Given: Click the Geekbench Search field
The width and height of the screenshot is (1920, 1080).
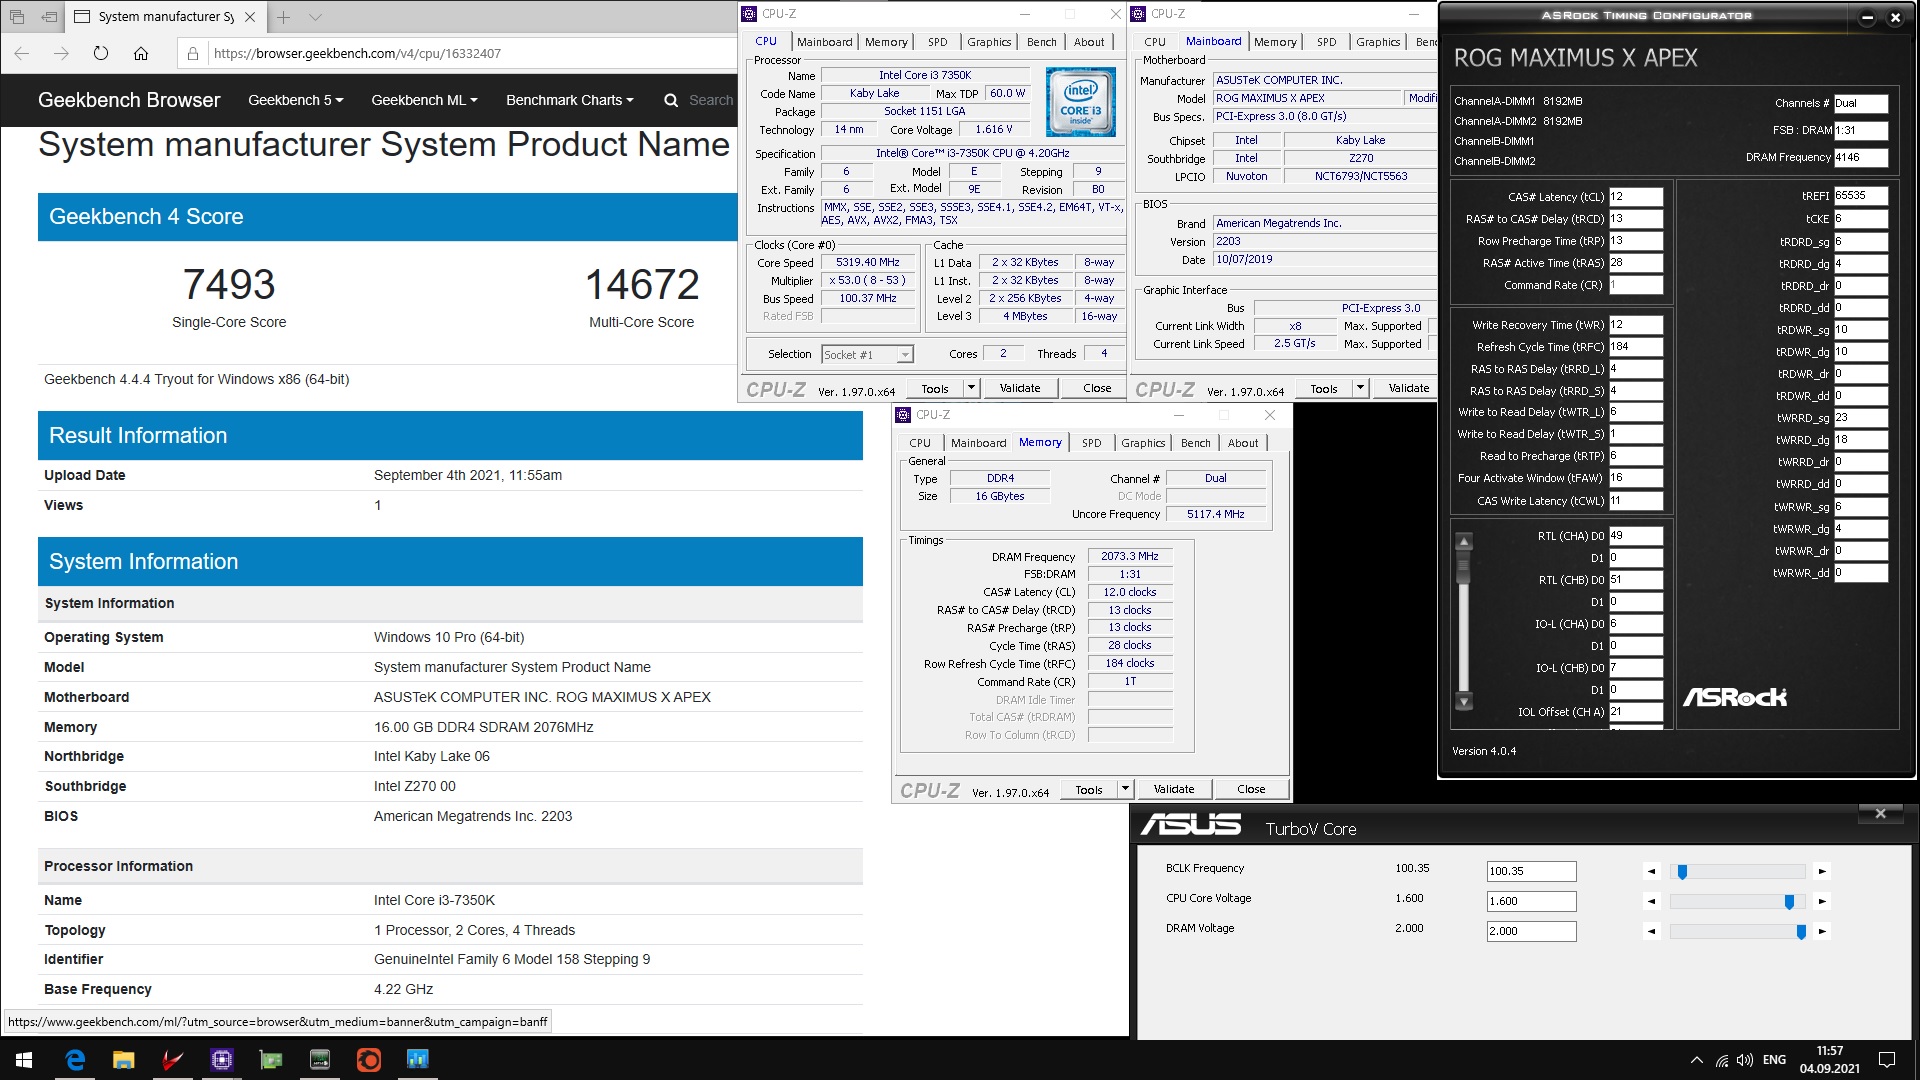Looking at the screenshot, I should [x=711, y=100].
